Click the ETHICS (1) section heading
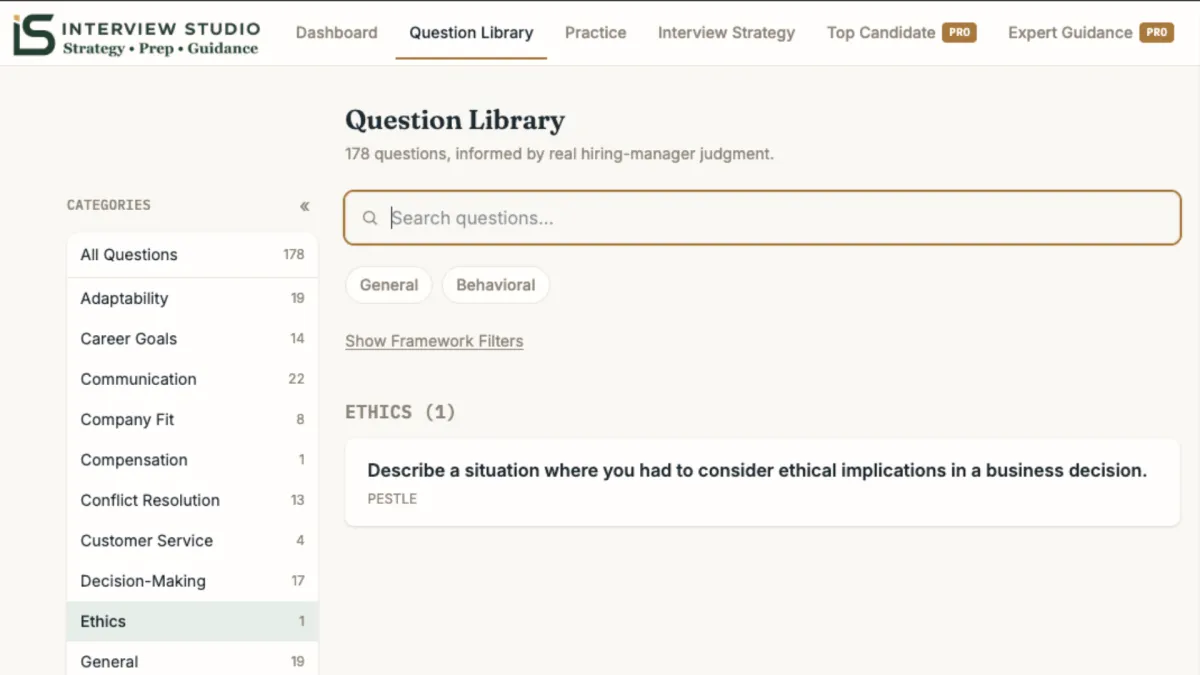This screenshot has width=1200, height=675. 400,412
